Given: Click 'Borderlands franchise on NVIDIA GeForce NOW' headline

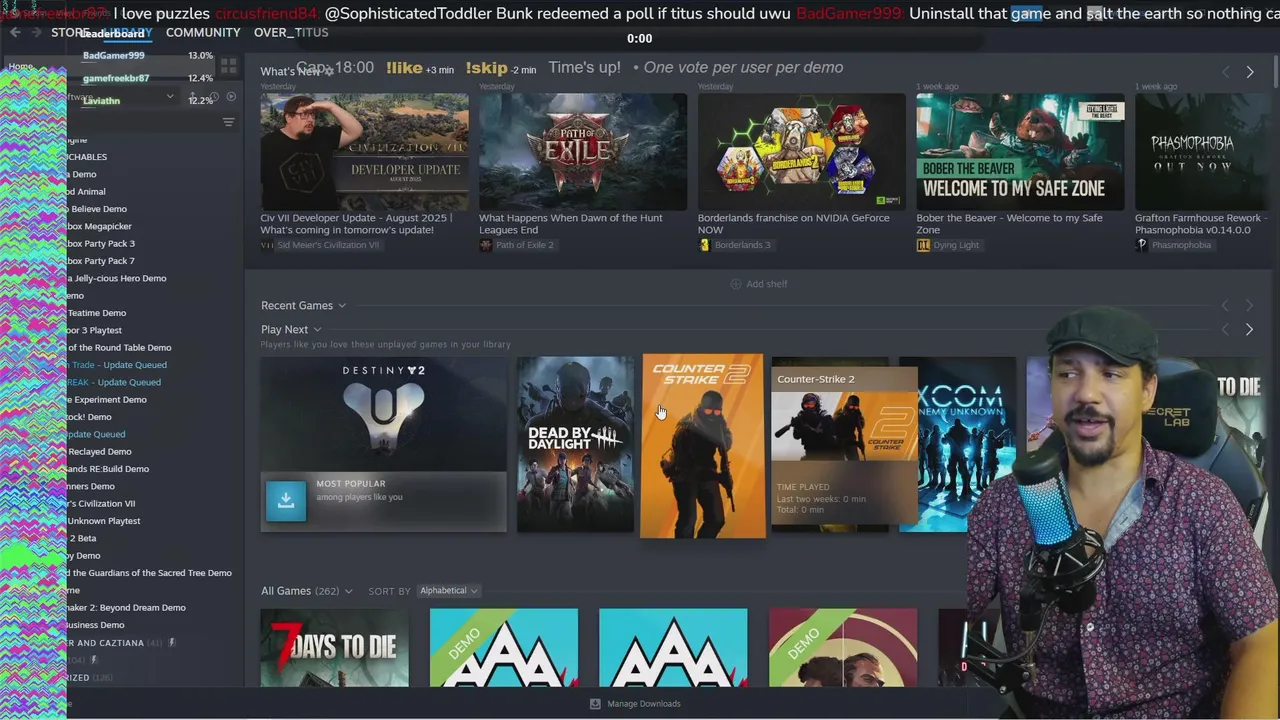Looking at the screenshot, I should point(794,224).
